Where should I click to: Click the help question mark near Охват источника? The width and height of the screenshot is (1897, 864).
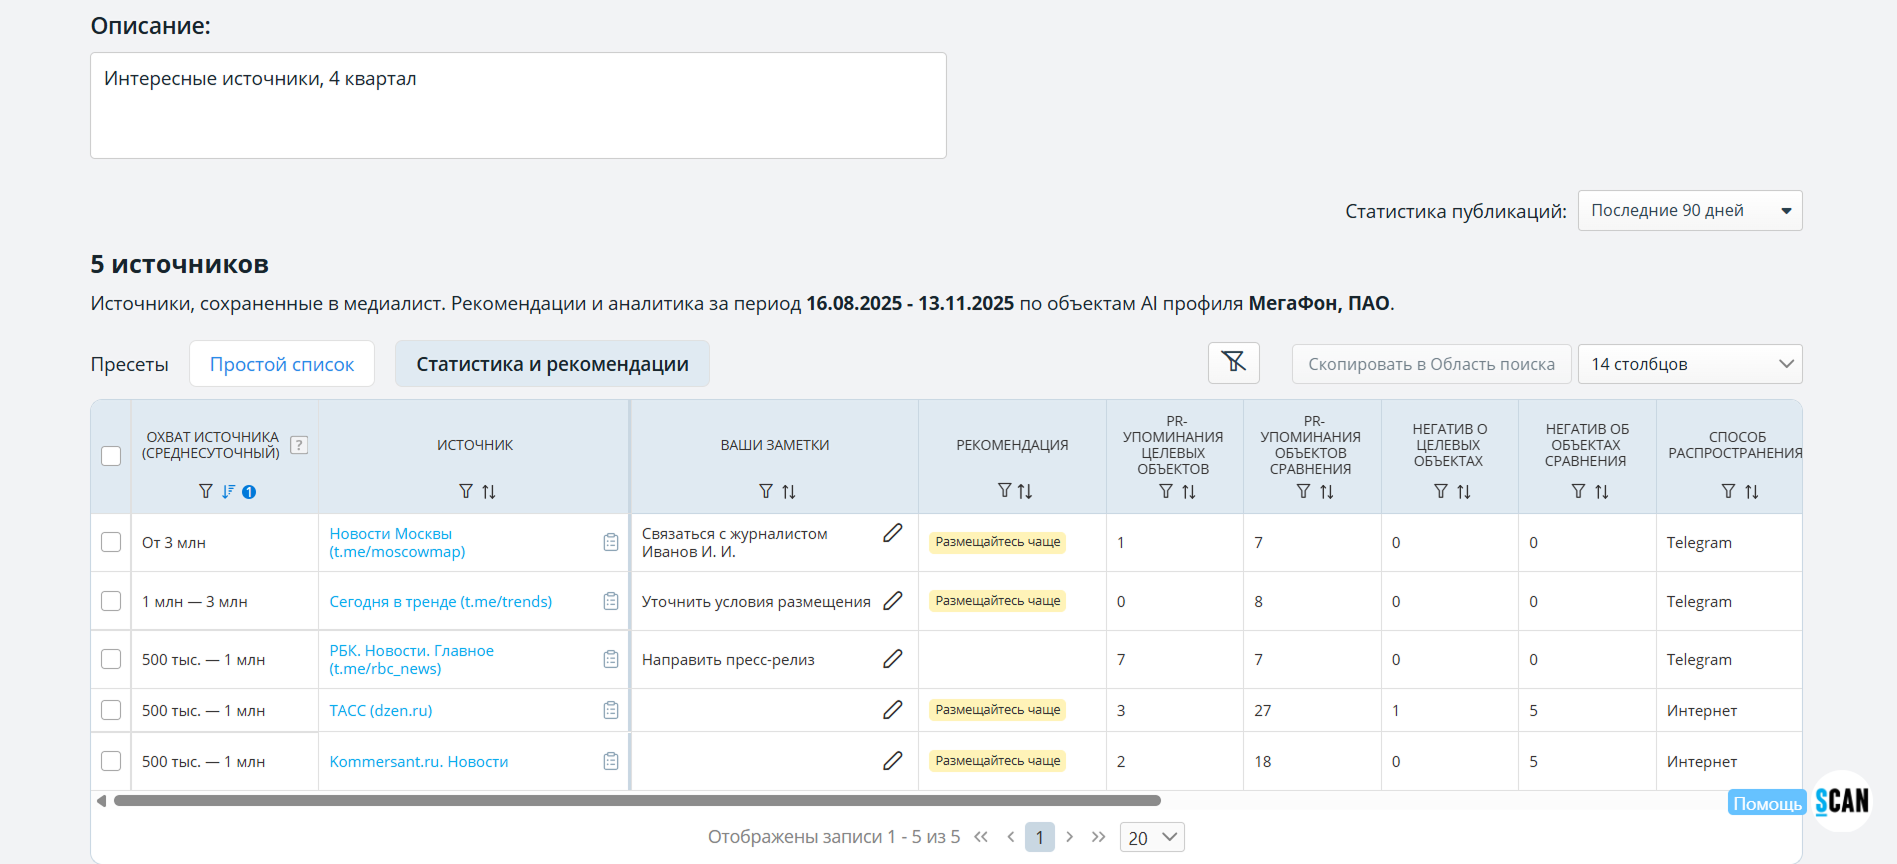299,445
